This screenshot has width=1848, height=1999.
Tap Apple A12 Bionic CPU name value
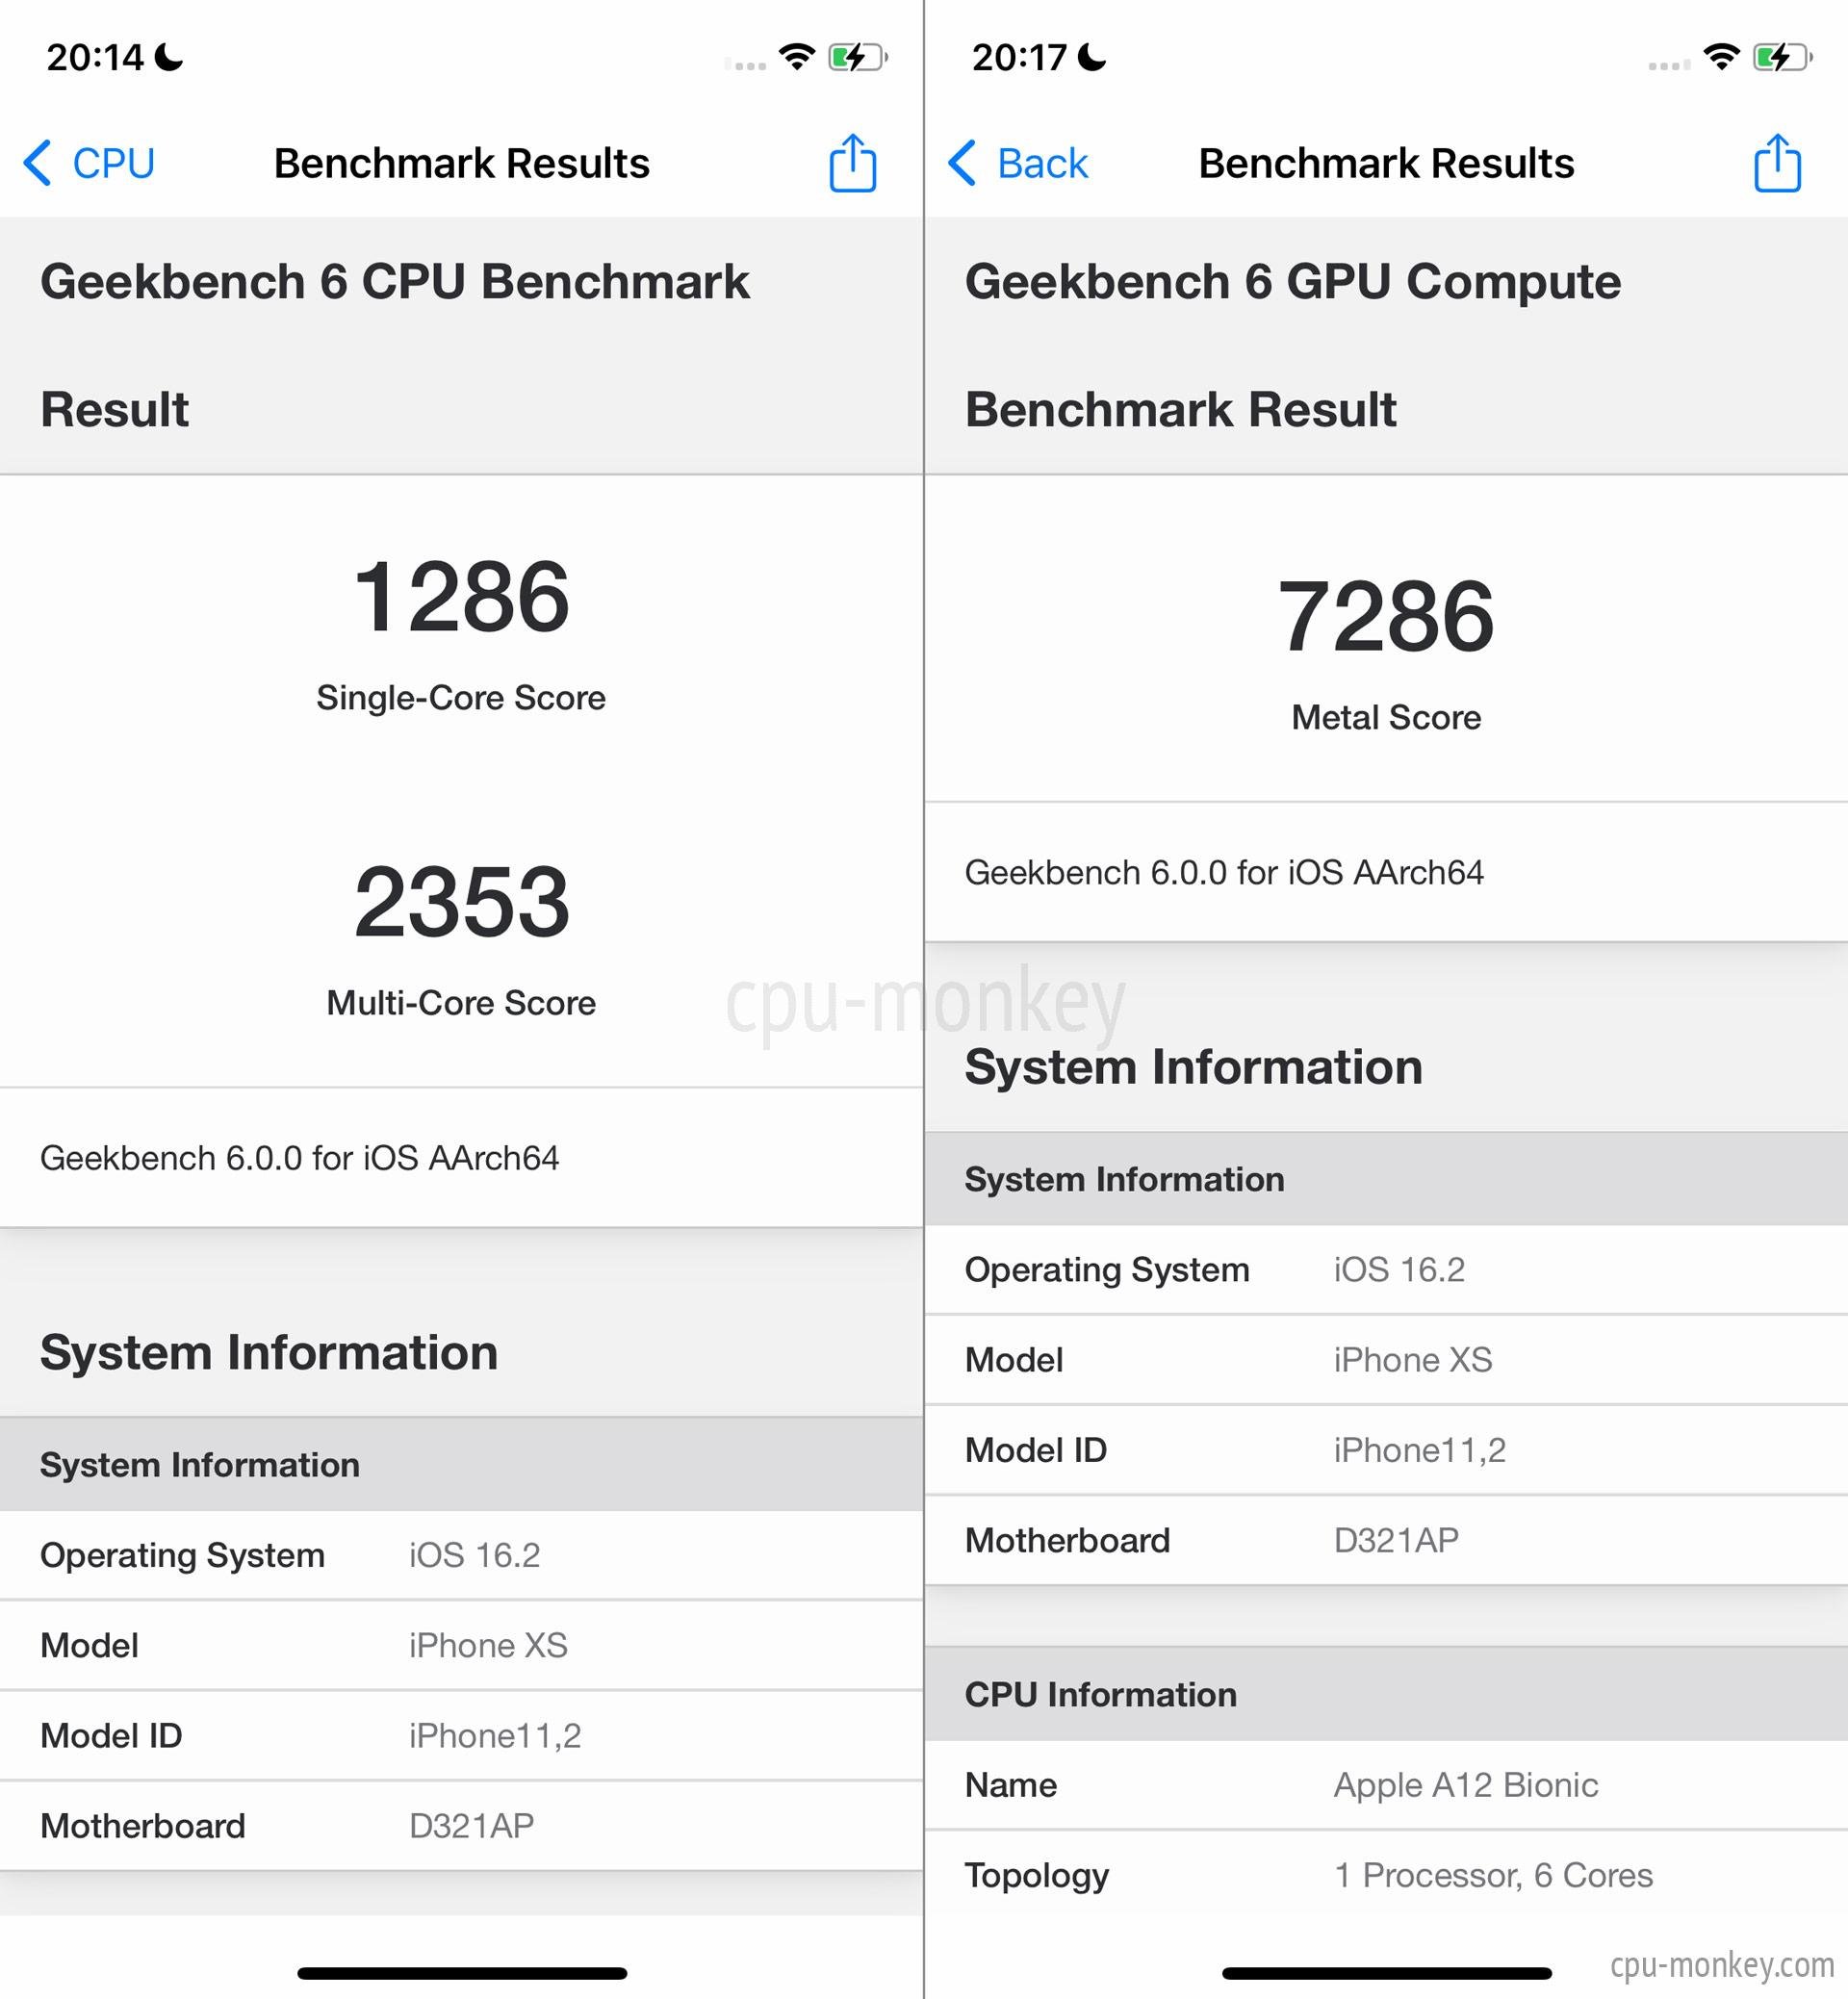tap(1466, 1784)
